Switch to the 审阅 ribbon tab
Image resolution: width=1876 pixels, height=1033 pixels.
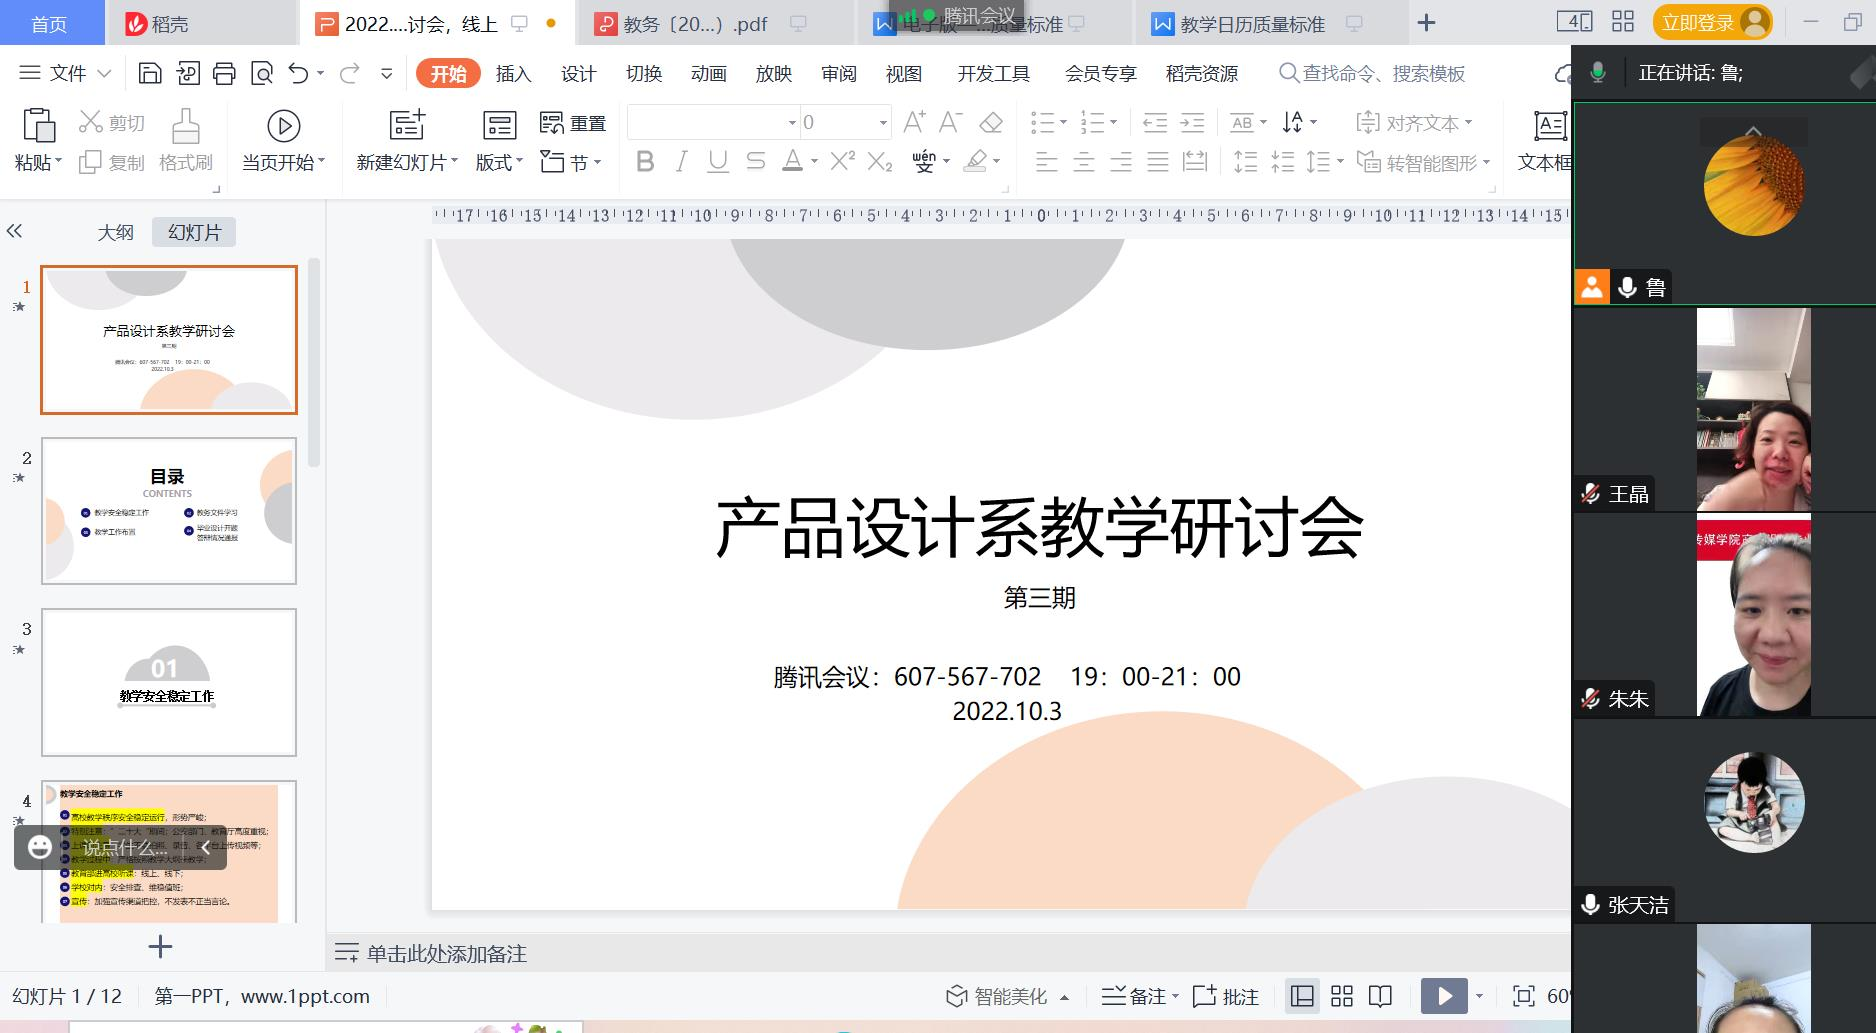click(x=838, y=73)
